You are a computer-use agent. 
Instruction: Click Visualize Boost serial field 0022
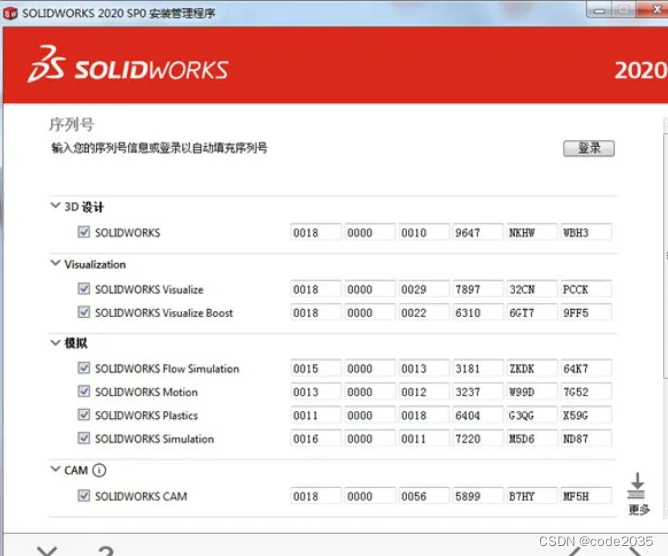tap(424, 313)
